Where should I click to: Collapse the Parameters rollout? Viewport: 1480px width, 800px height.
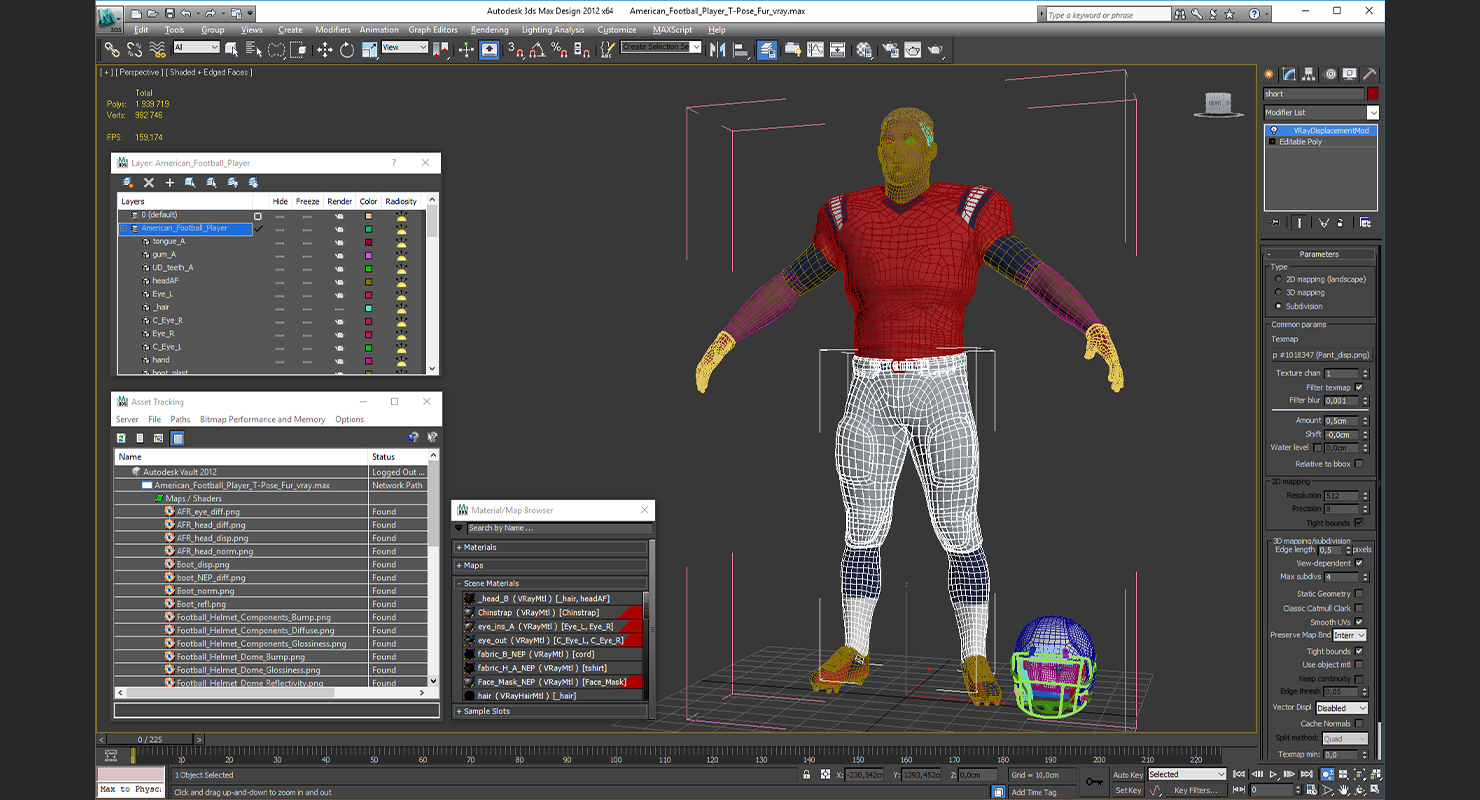1319,254
